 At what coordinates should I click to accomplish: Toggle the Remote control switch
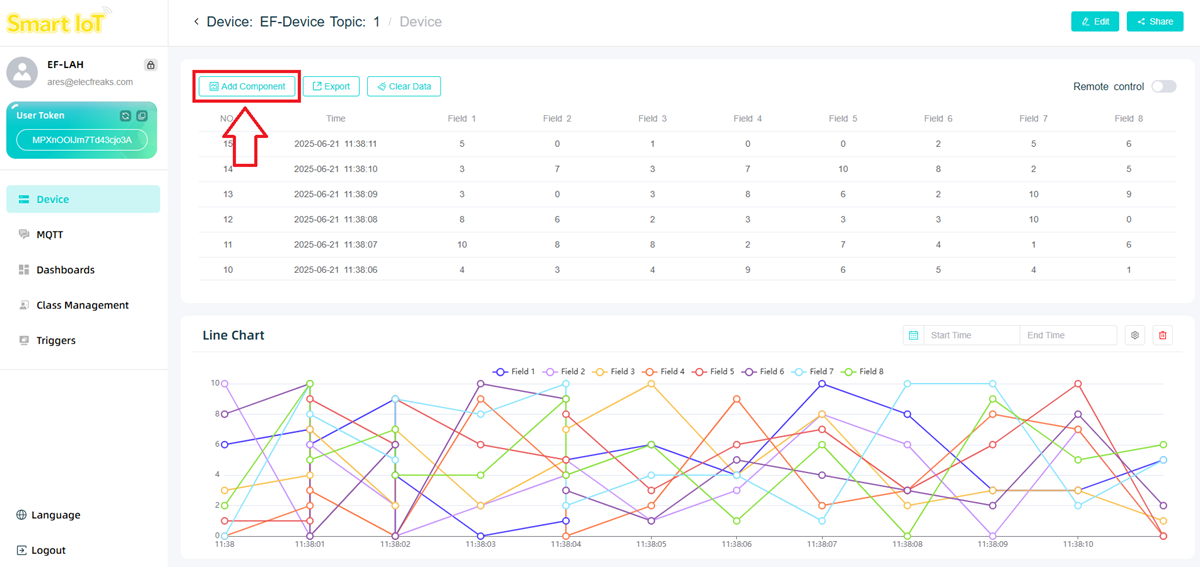[x=1163, y=87]
